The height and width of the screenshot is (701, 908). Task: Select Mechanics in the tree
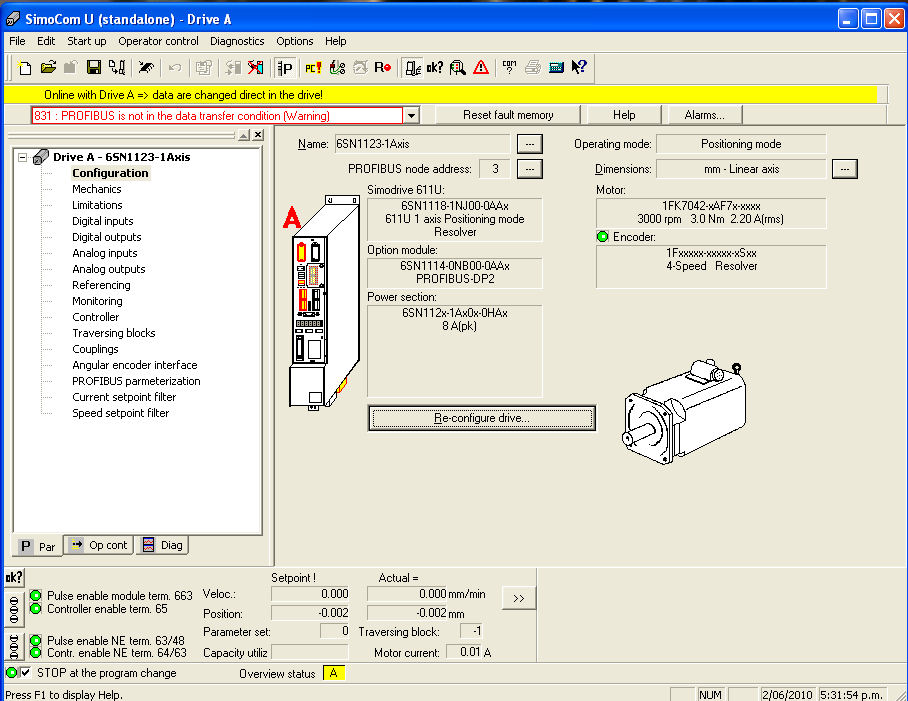tap(97, 189)
